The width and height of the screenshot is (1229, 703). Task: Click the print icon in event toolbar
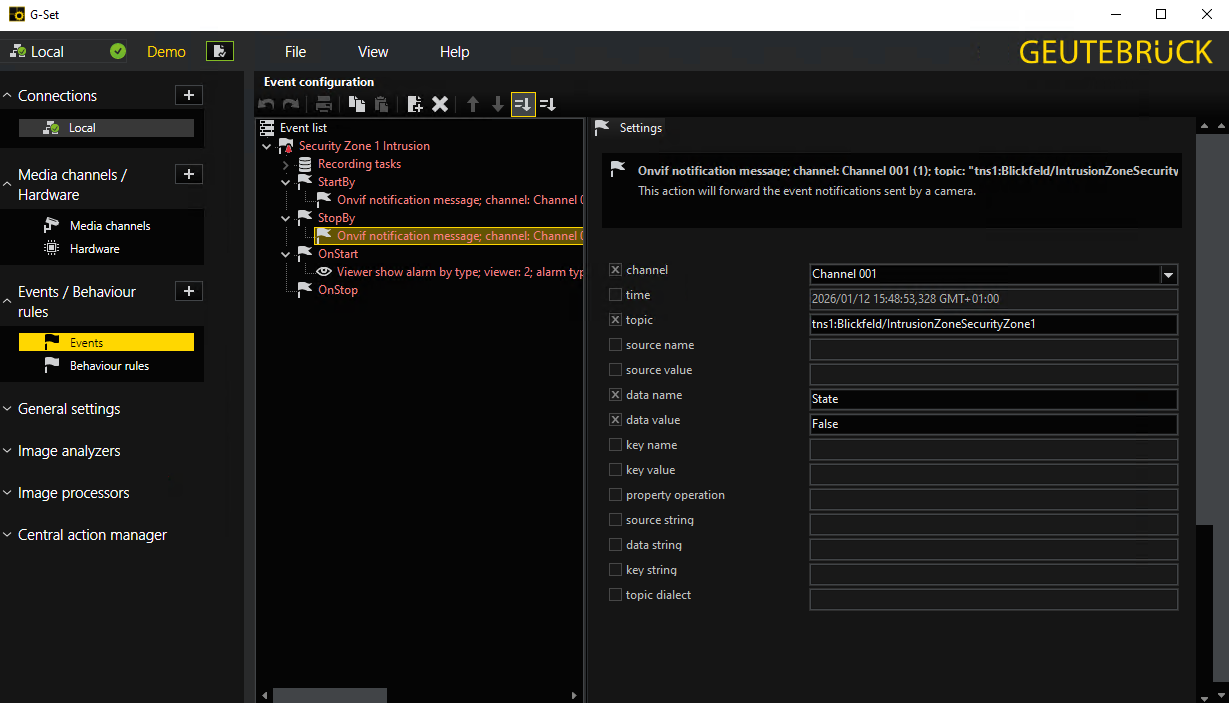coord(324,104)
